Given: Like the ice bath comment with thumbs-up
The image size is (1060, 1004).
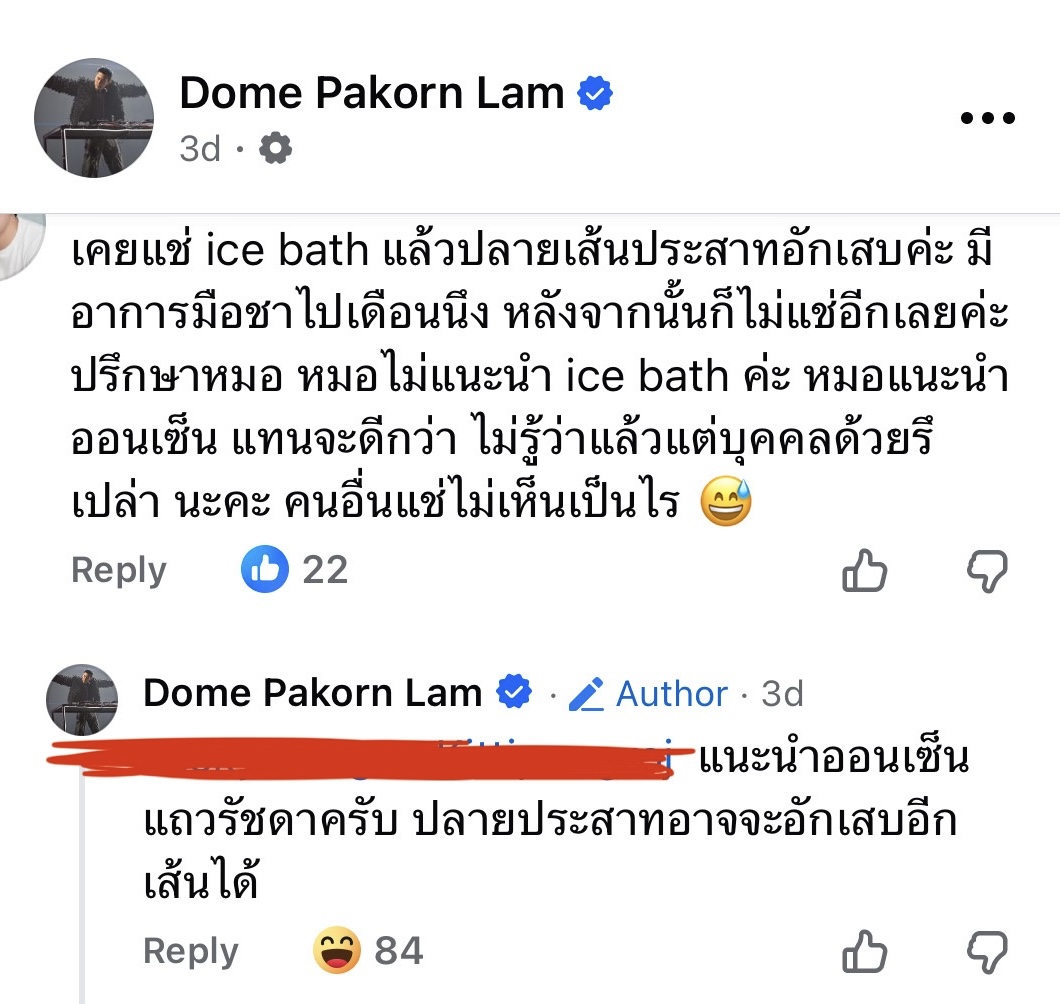Looking at the screenshot, I should click(865, 571).
